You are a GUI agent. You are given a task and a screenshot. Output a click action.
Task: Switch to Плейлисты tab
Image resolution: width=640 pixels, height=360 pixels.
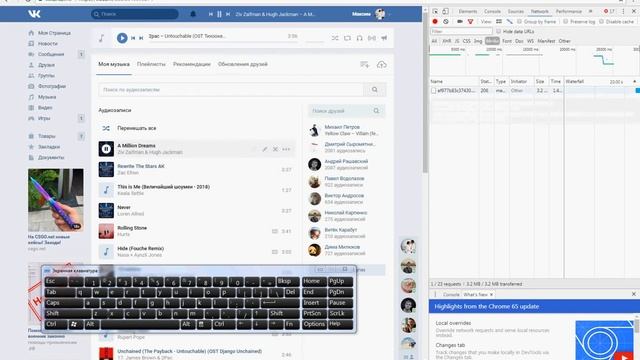pyautogui.click(x=151, y=64)
